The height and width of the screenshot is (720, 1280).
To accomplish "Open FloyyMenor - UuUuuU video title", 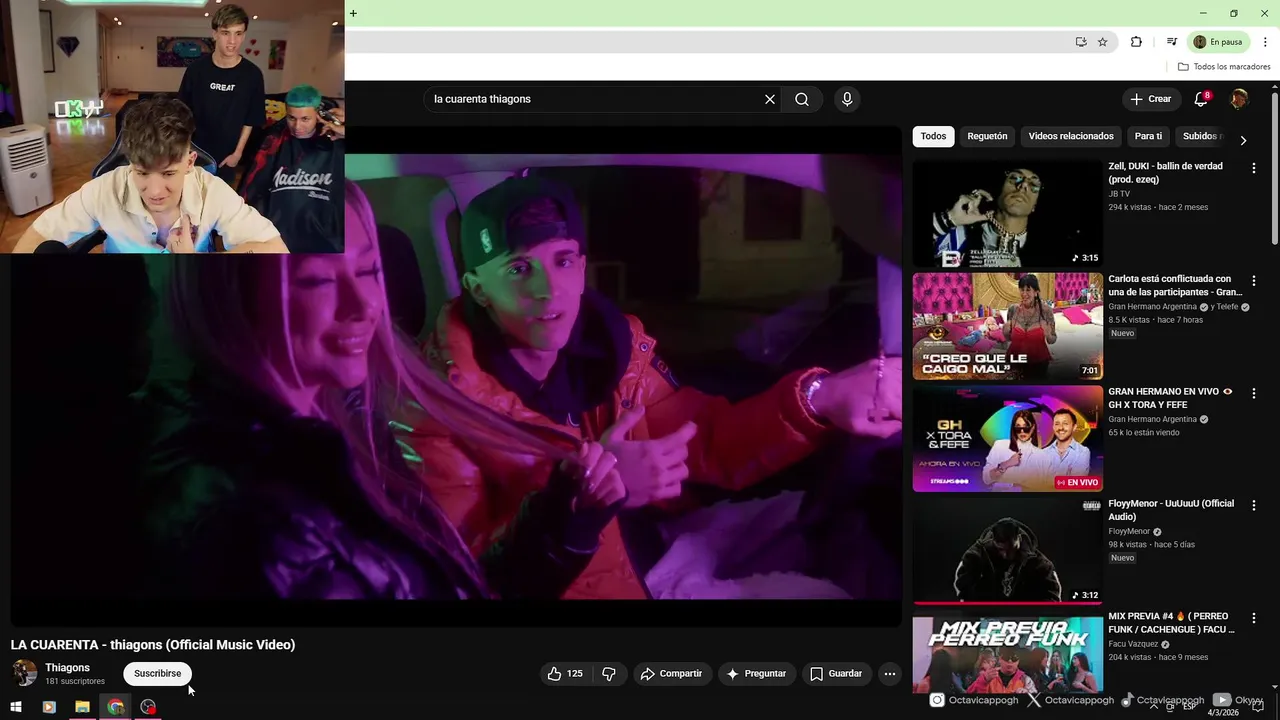I will click(1171, 510).
